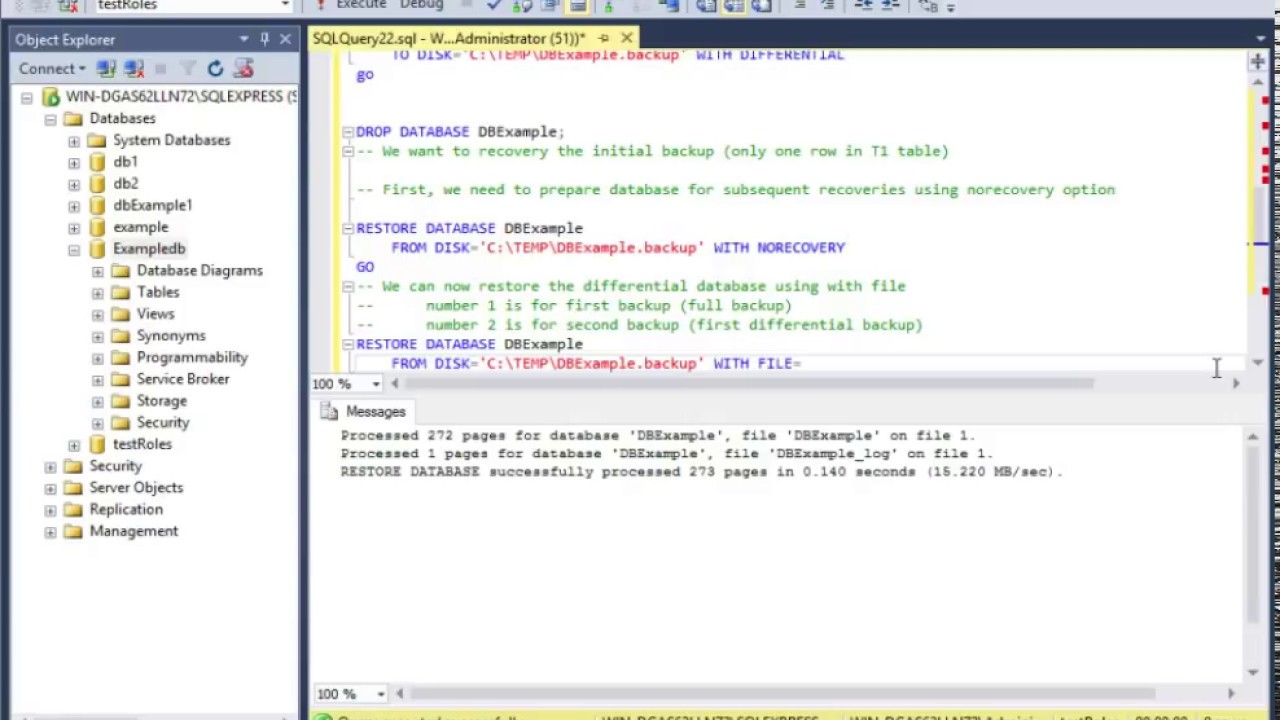
Task: Click the editor scroll-right arrow
Action: click(1236, 383)
